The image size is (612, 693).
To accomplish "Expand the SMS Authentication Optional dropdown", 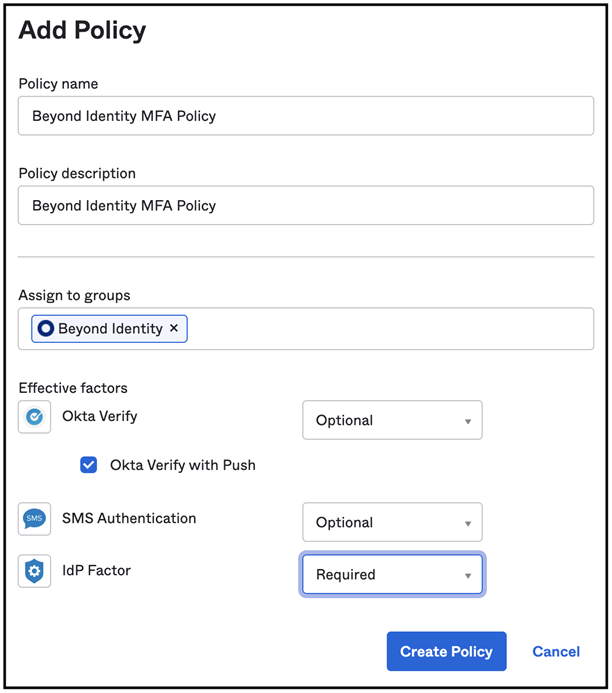I will (392, 523).
